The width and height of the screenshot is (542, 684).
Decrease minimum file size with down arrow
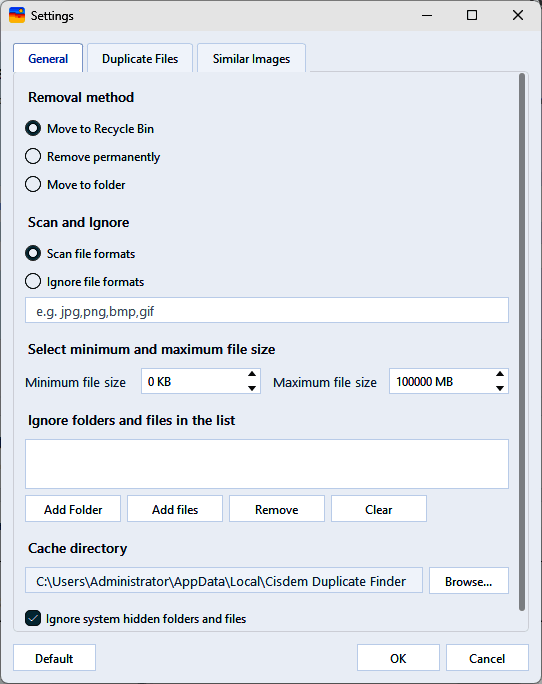coord(252,388)
